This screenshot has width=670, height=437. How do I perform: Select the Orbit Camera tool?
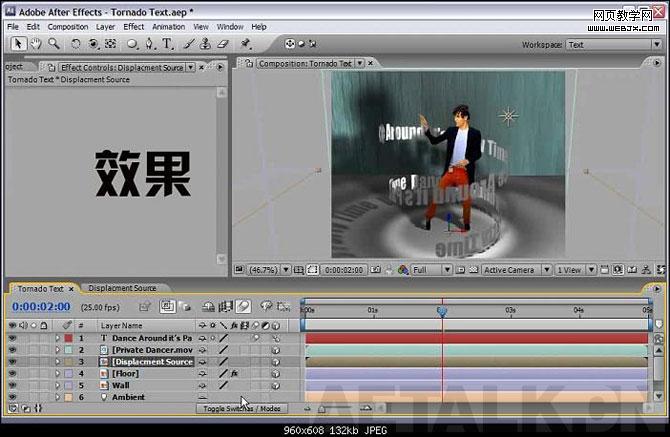tap(93, 44)
